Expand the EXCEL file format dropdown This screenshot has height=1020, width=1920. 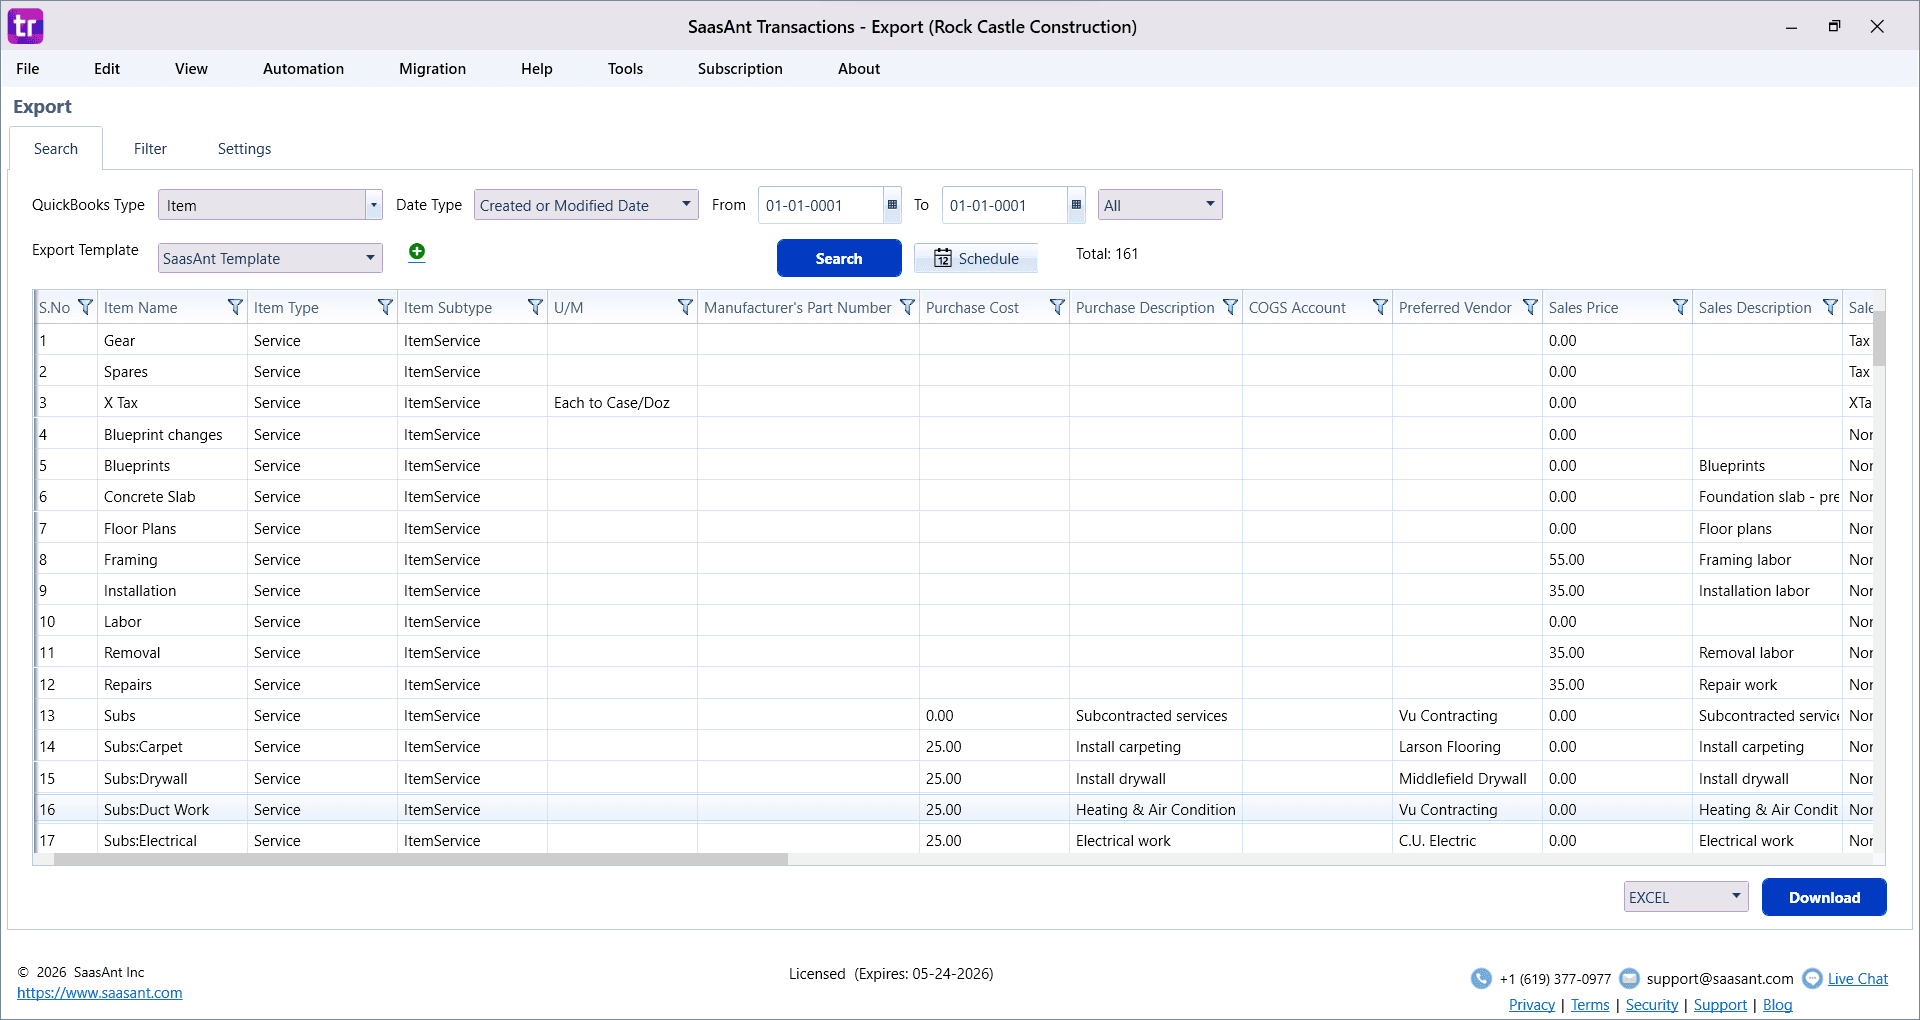[1736, 897]
